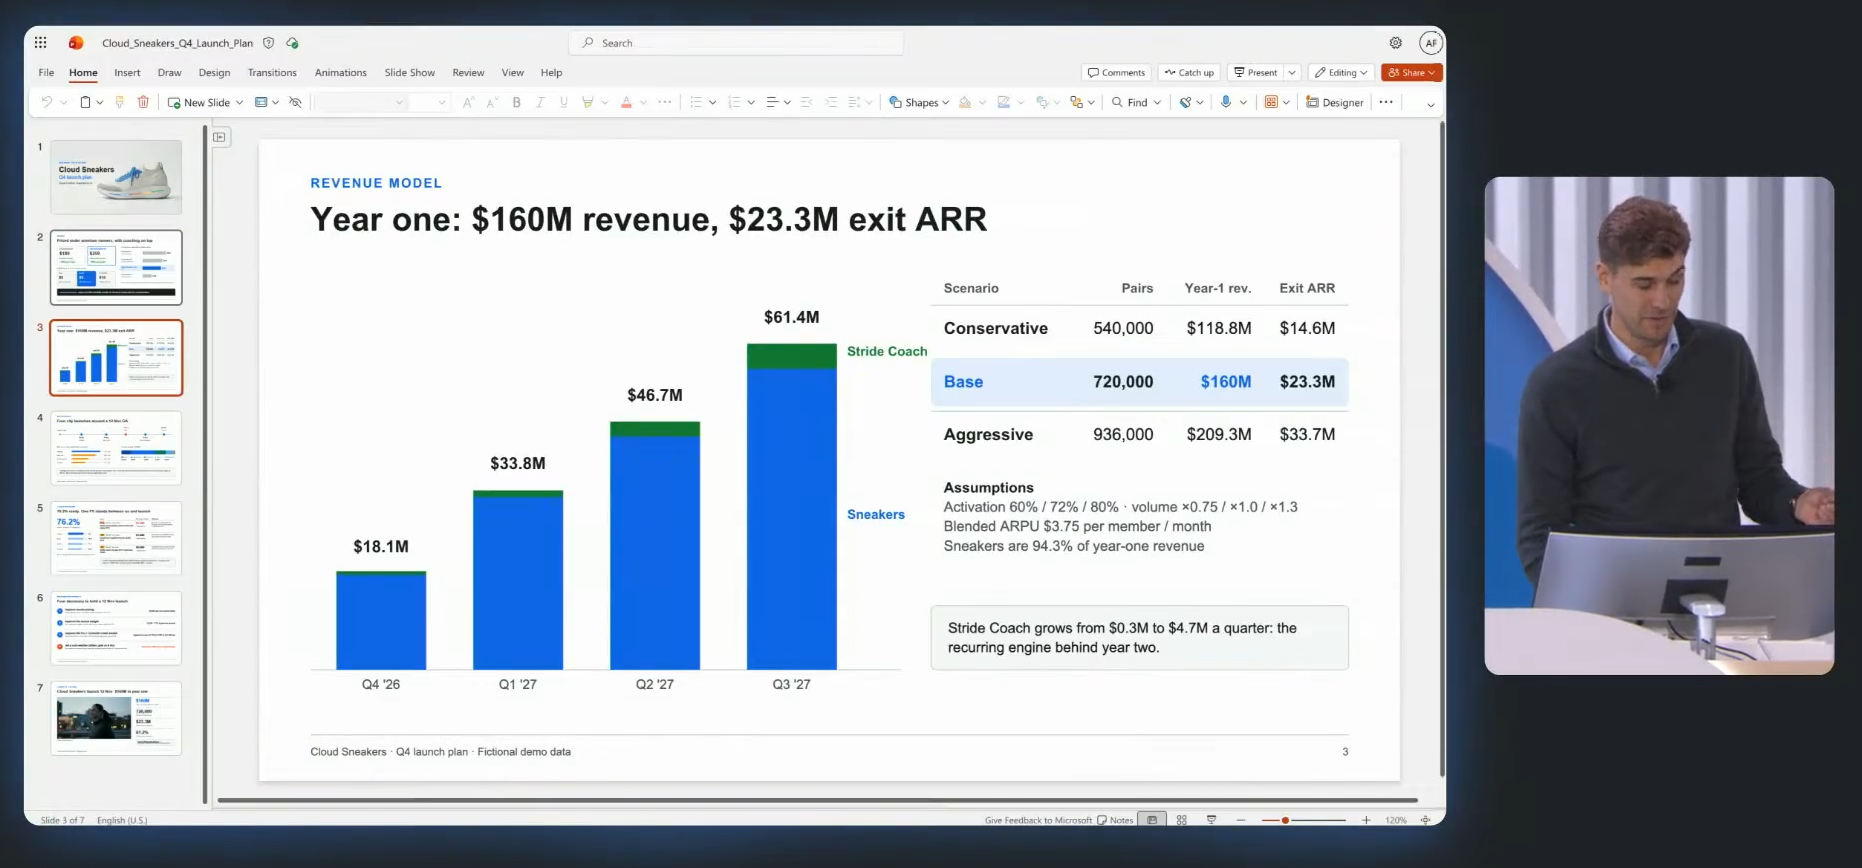Toggle Italic formatting

click(x=540, y=102)
